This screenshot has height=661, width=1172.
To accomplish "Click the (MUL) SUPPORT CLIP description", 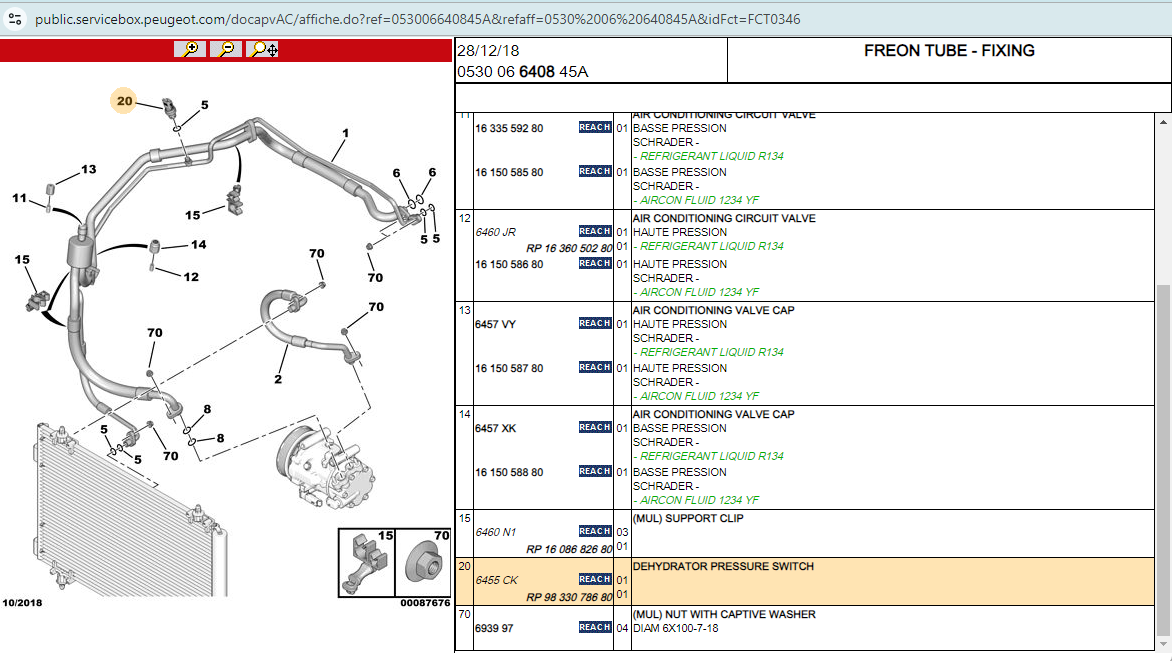I will pyautogui.click(x=688, y=518).
